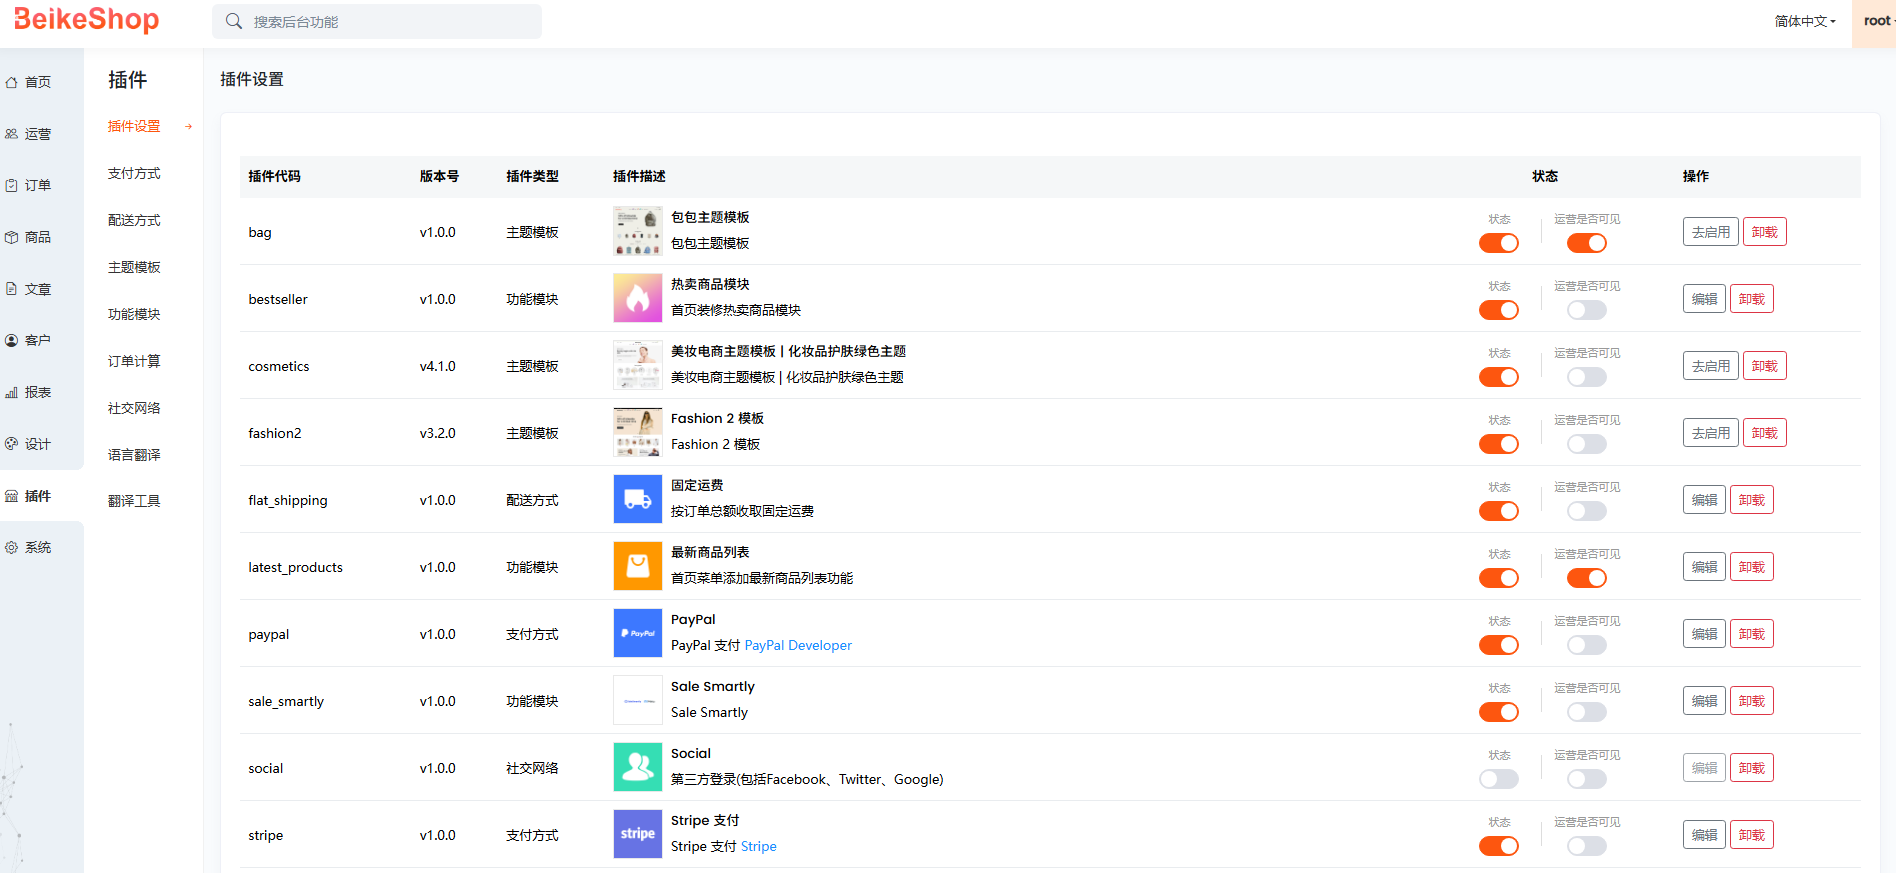Click the flat shipping truck icon
This screenshot has width=1896, height=873.
tap(637, 499)
